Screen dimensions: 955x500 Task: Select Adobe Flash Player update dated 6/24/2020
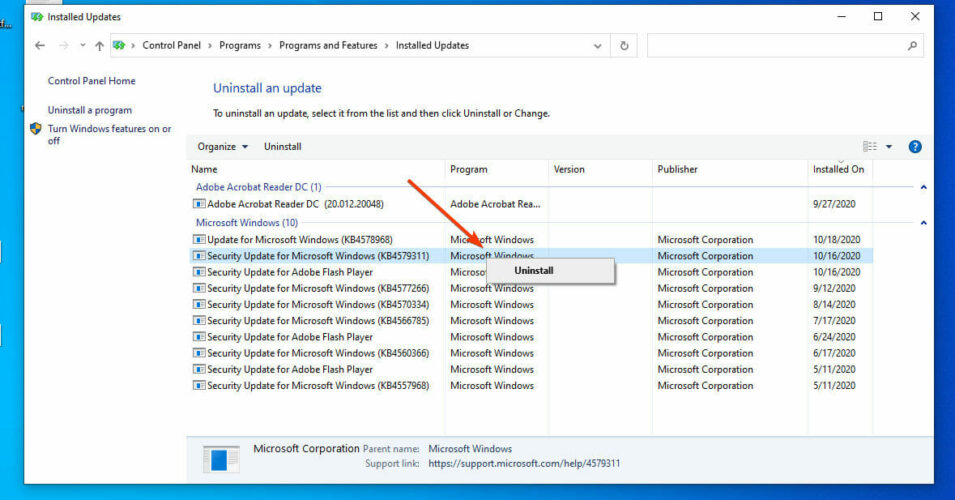coord(531,337)
